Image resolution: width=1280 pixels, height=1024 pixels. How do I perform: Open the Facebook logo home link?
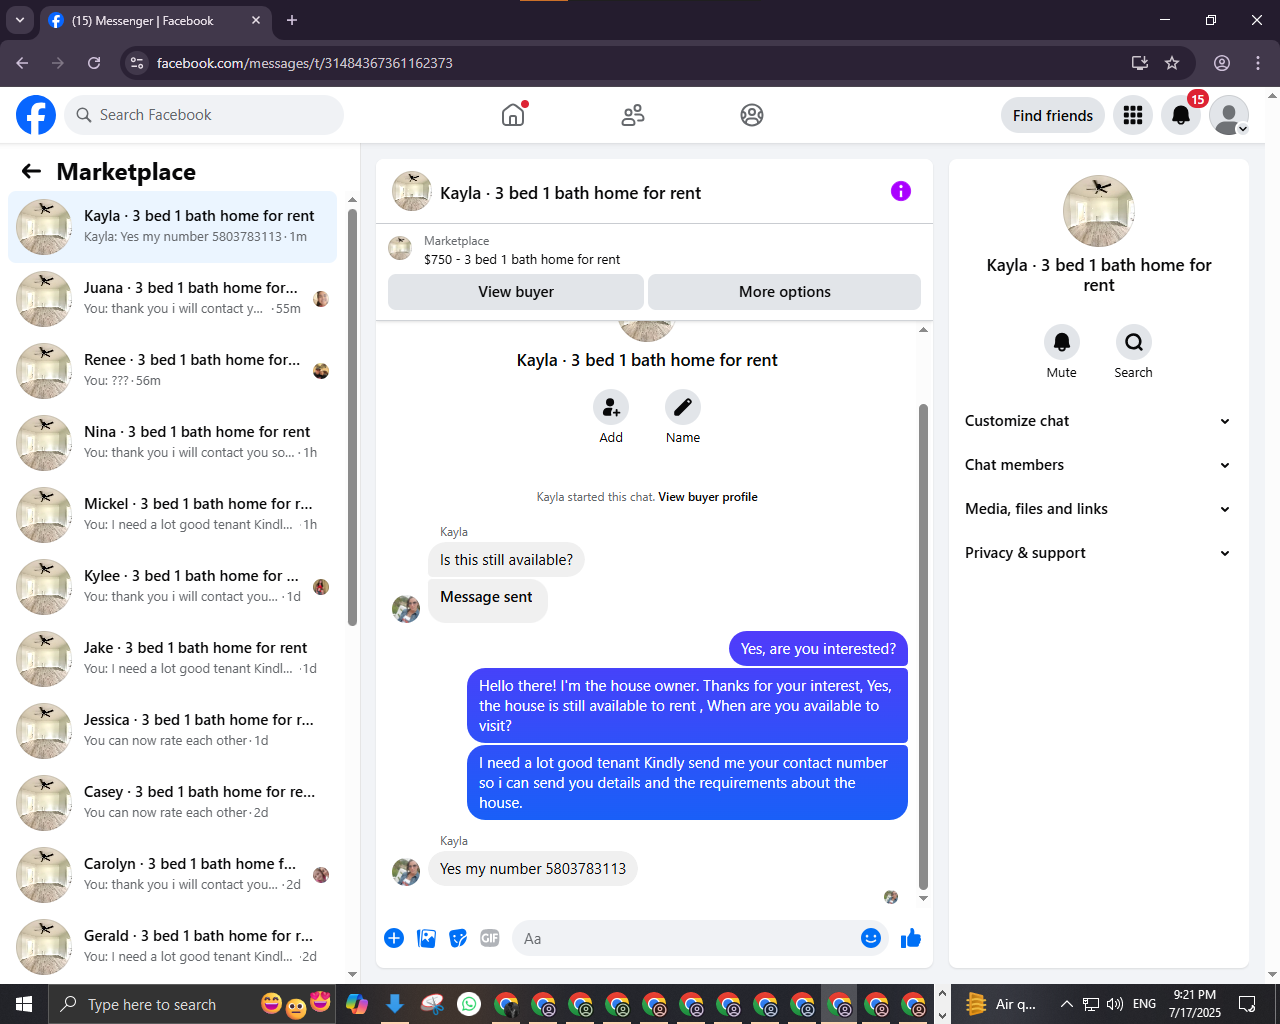(x=36, y=115)
